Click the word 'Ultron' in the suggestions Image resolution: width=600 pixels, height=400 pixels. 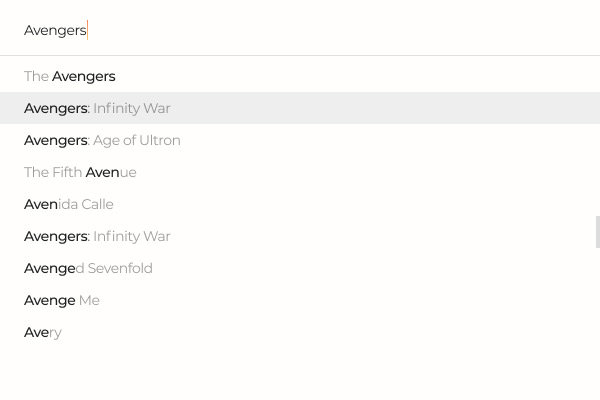pos(160,140)
